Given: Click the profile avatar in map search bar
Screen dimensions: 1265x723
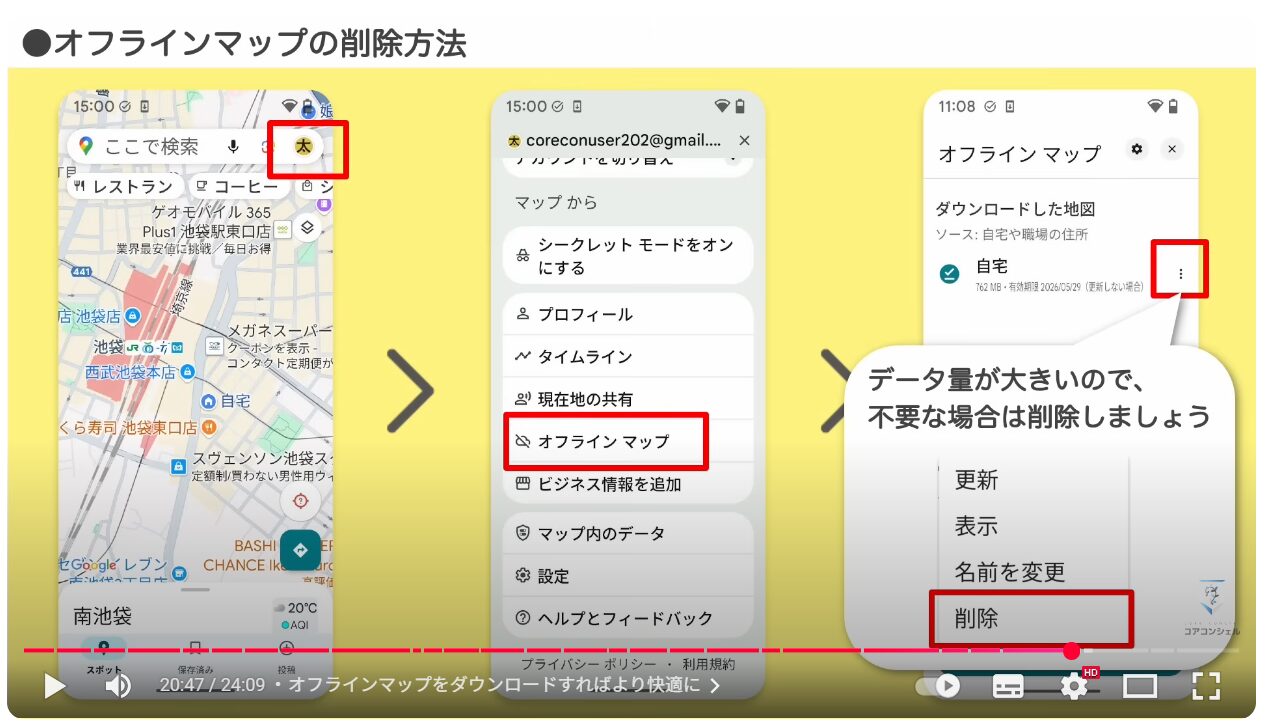Looking at the screenshot, I should click(x=304, y=146).
